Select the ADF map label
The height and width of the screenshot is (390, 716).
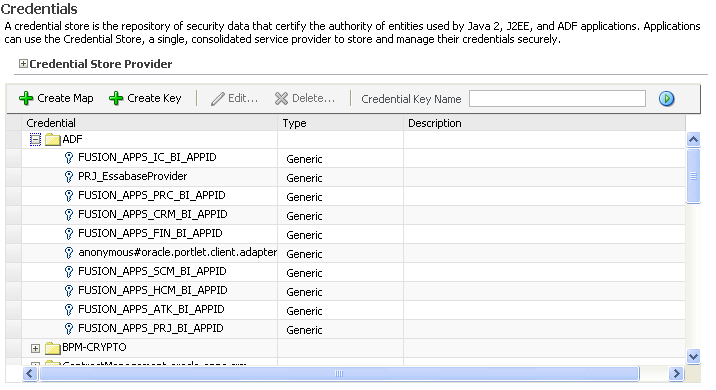coord(72,139)
